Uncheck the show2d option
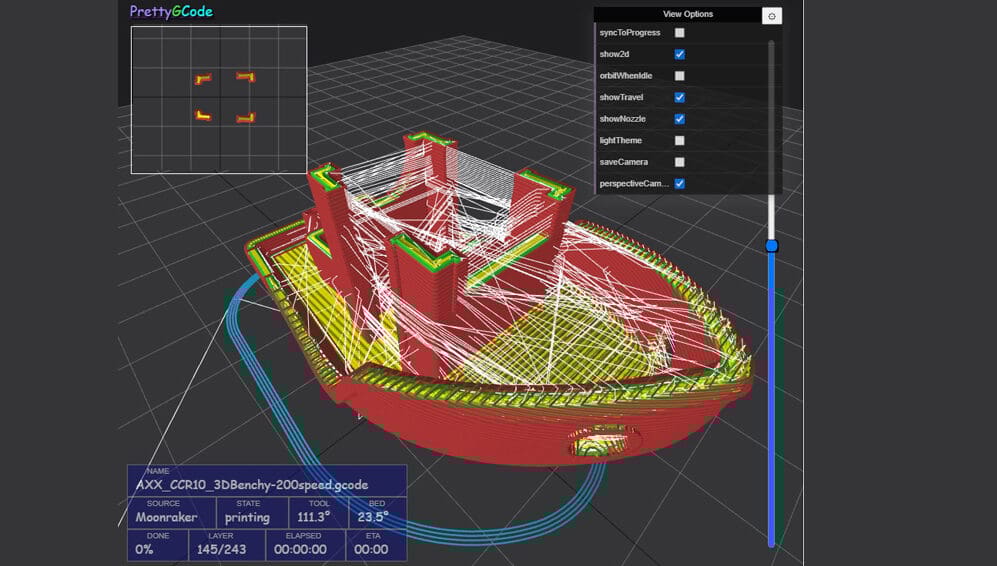The width and height of the screenshot is (997, 566). click(x=680, y=54)
